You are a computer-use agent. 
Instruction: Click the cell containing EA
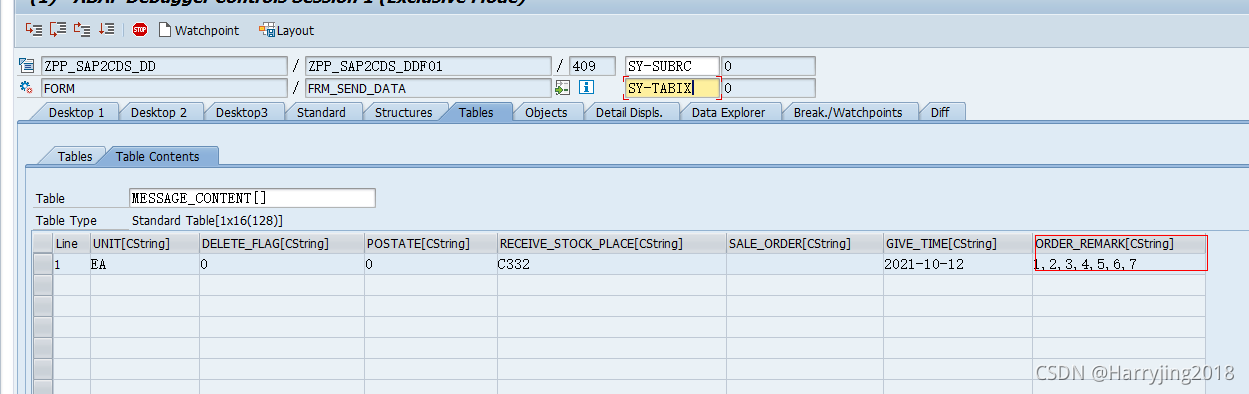[144, 264]
